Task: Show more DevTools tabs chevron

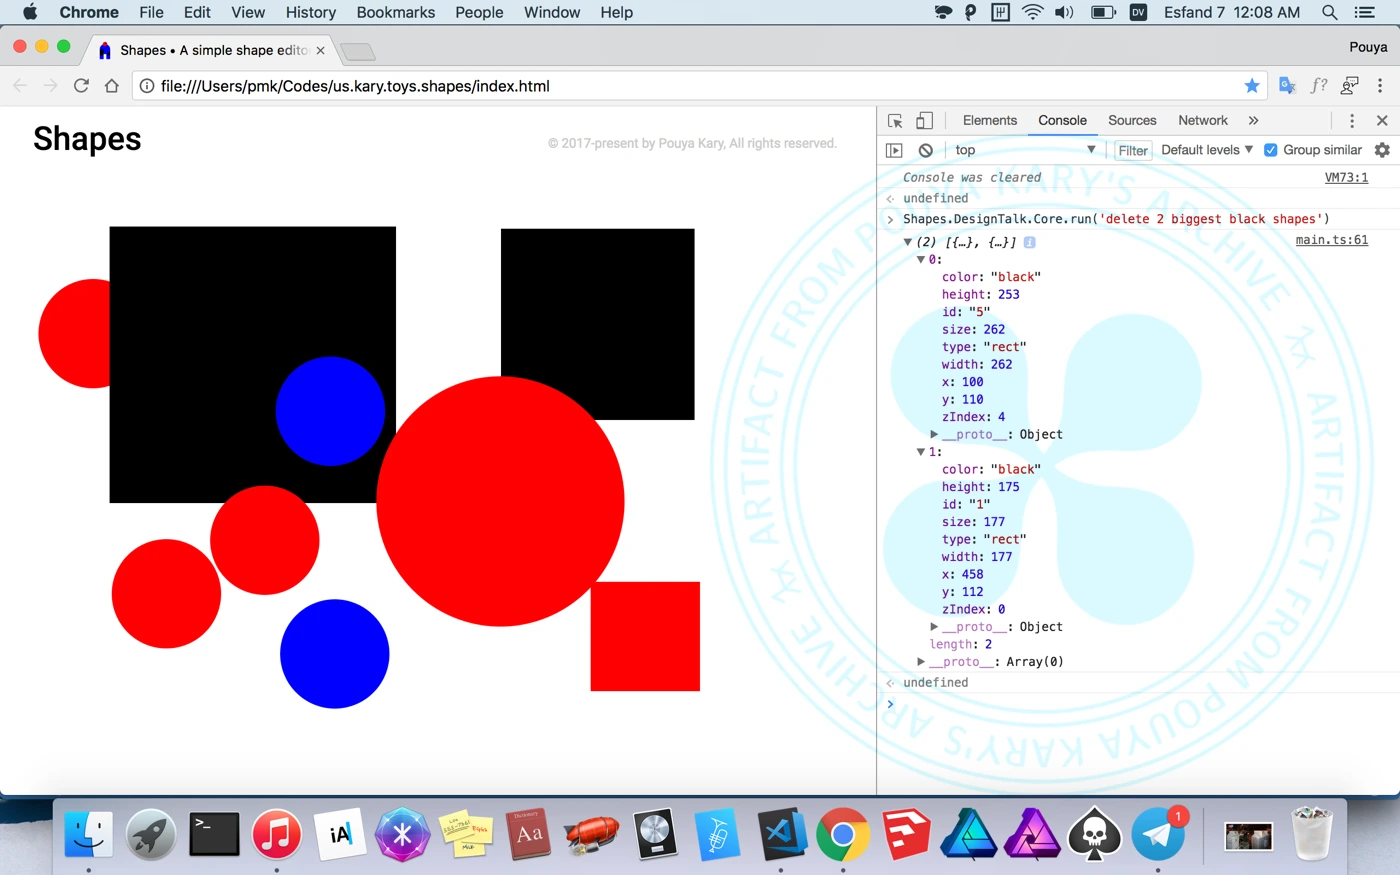Action: (1253, 121)
